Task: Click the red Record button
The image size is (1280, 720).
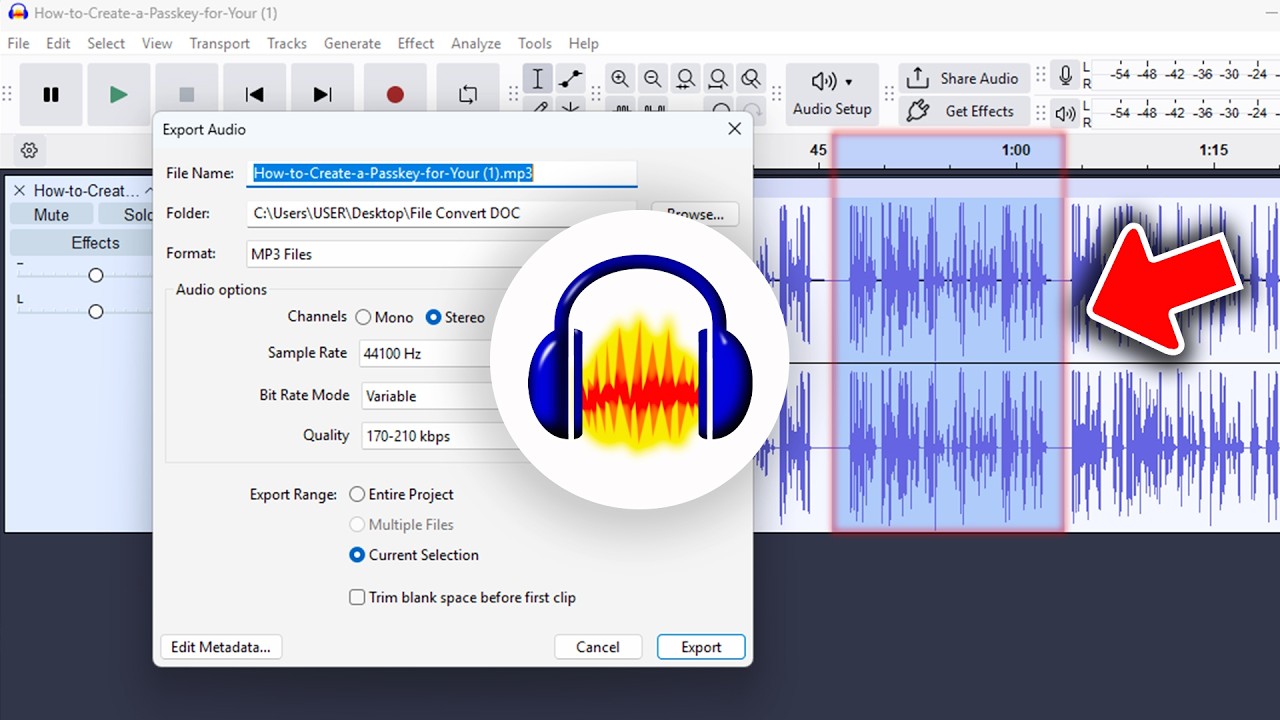Action: click(395, 95)
